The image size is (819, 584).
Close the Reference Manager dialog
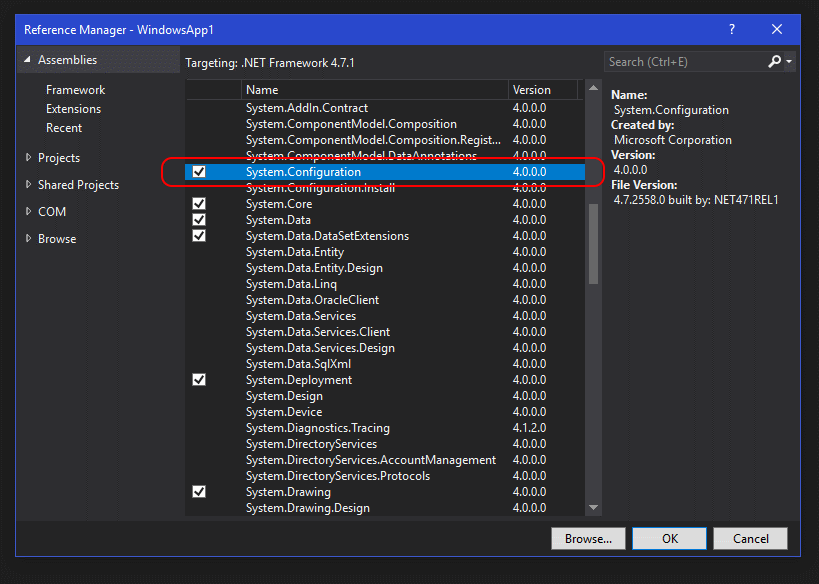[777, 30]
